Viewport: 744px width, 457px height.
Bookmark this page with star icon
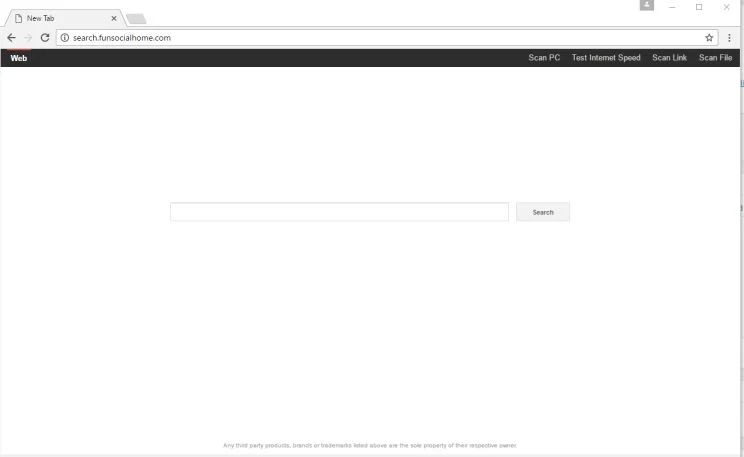tap(709, 37)
